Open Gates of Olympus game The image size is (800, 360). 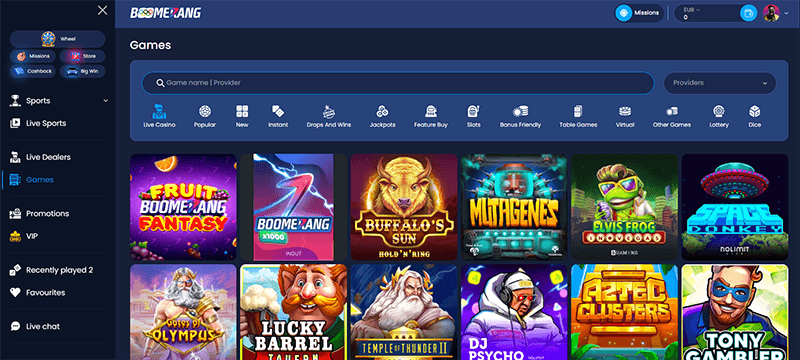tap(183, 312)
